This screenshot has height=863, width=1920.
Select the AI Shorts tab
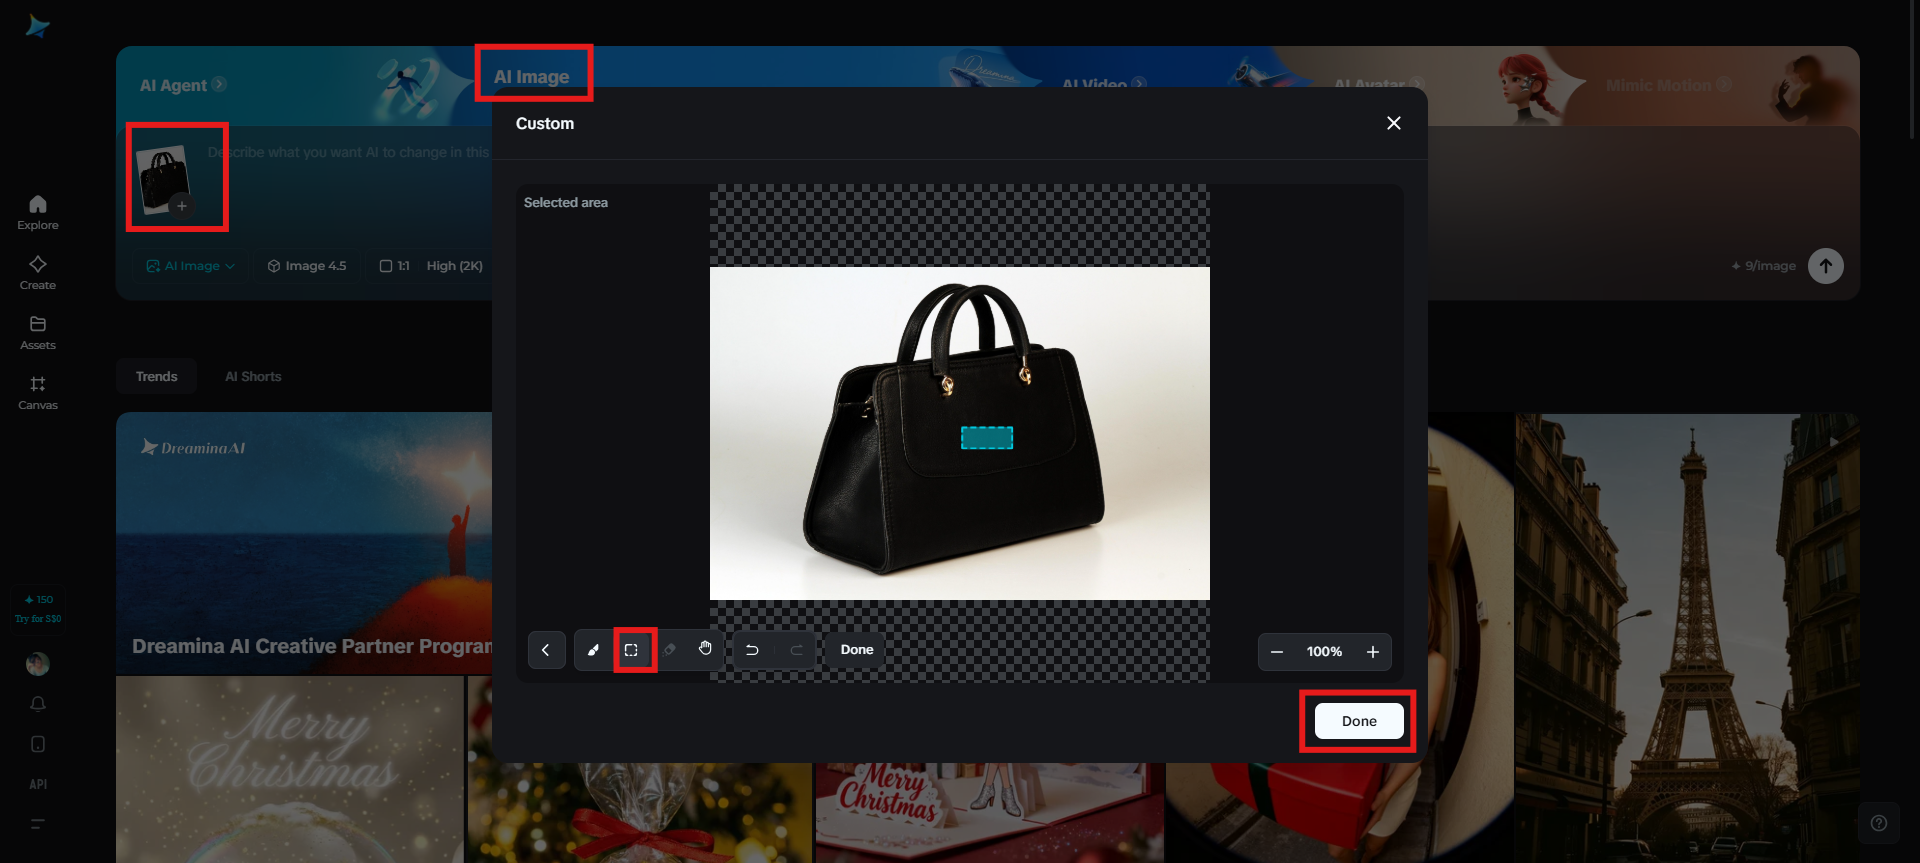coord(253,376)
